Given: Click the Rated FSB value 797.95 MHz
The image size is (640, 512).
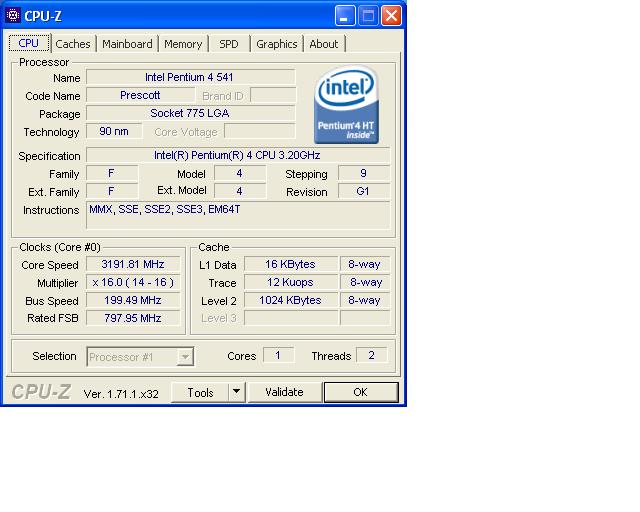Looking at the screenshot, I should [x=133, y=318].
